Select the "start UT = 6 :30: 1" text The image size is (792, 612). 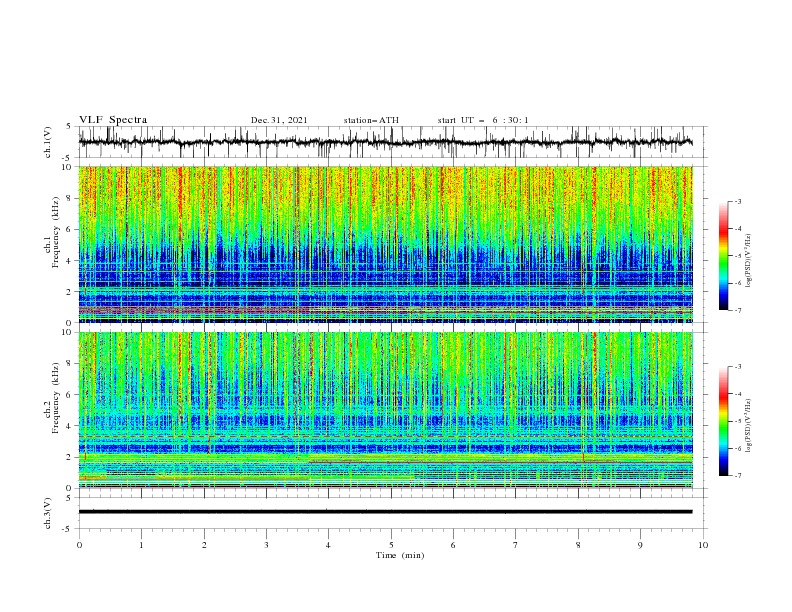(483, 120)
